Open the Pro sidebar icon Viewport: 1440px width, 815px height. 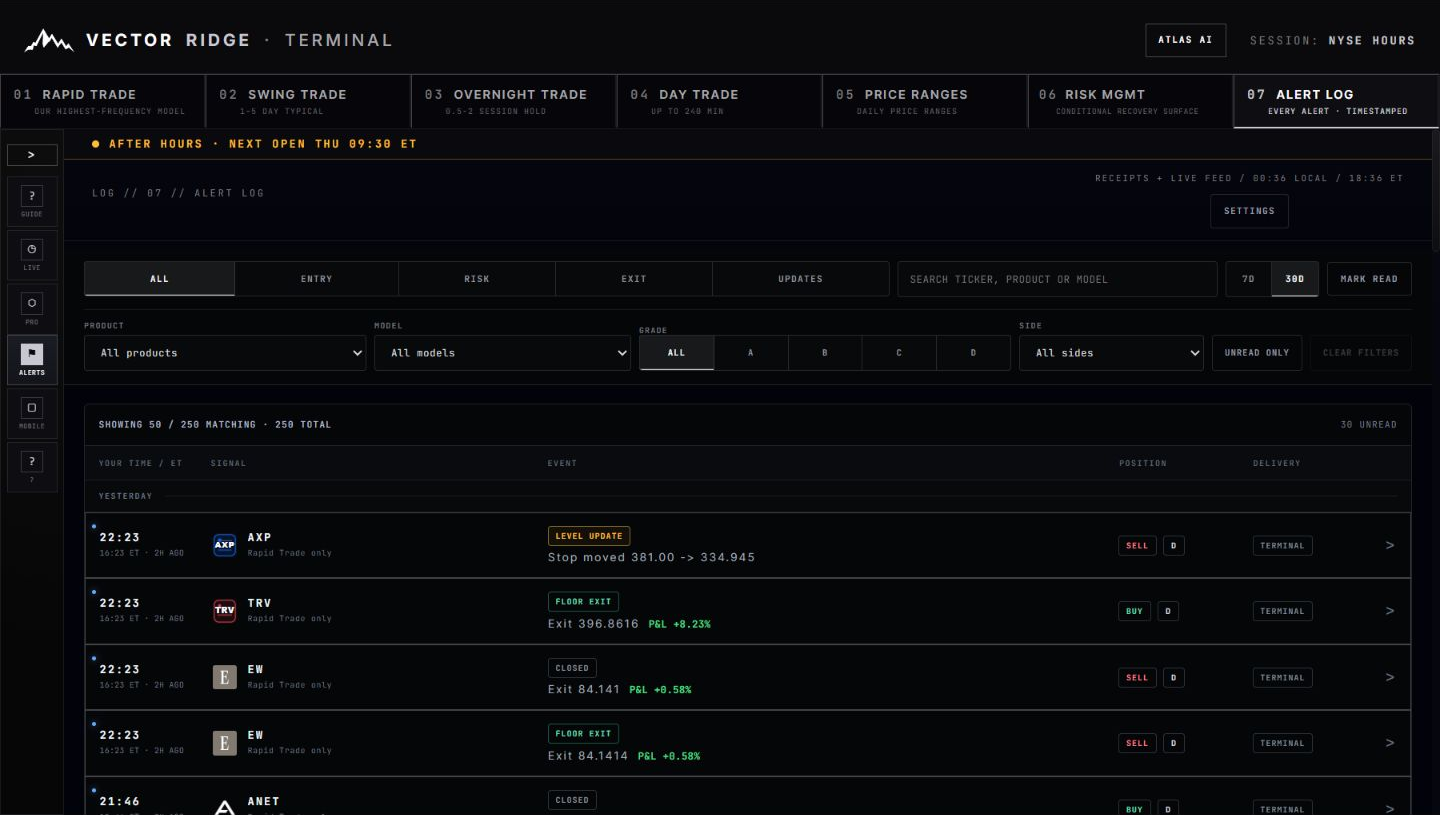click(32, 308)
